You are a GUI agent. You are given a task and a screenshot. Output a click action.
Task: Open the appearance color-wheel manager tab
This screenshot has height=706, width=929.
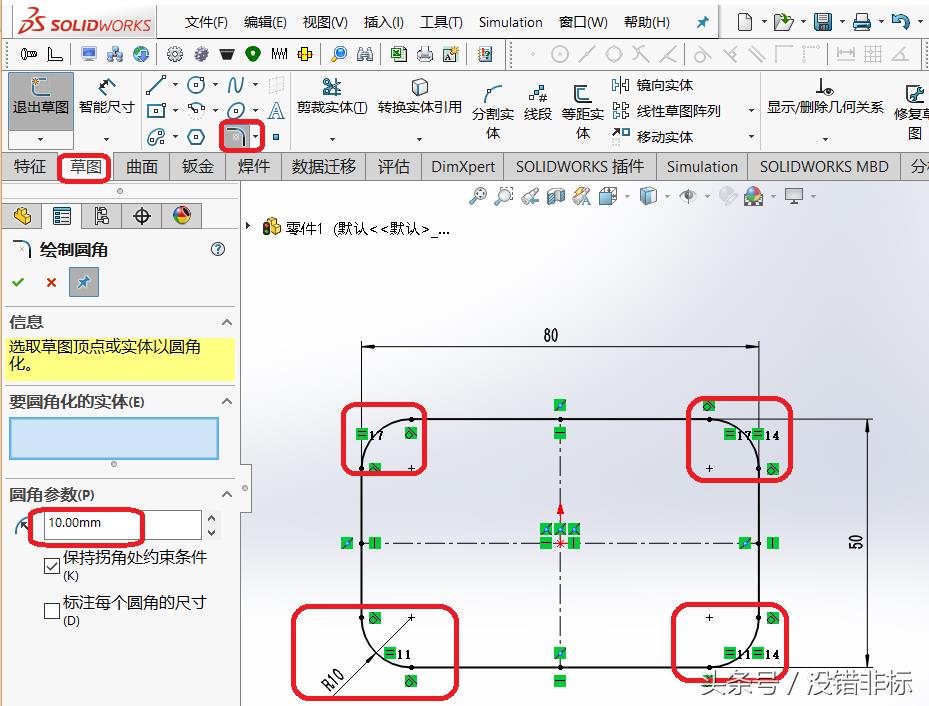(181, 215)
